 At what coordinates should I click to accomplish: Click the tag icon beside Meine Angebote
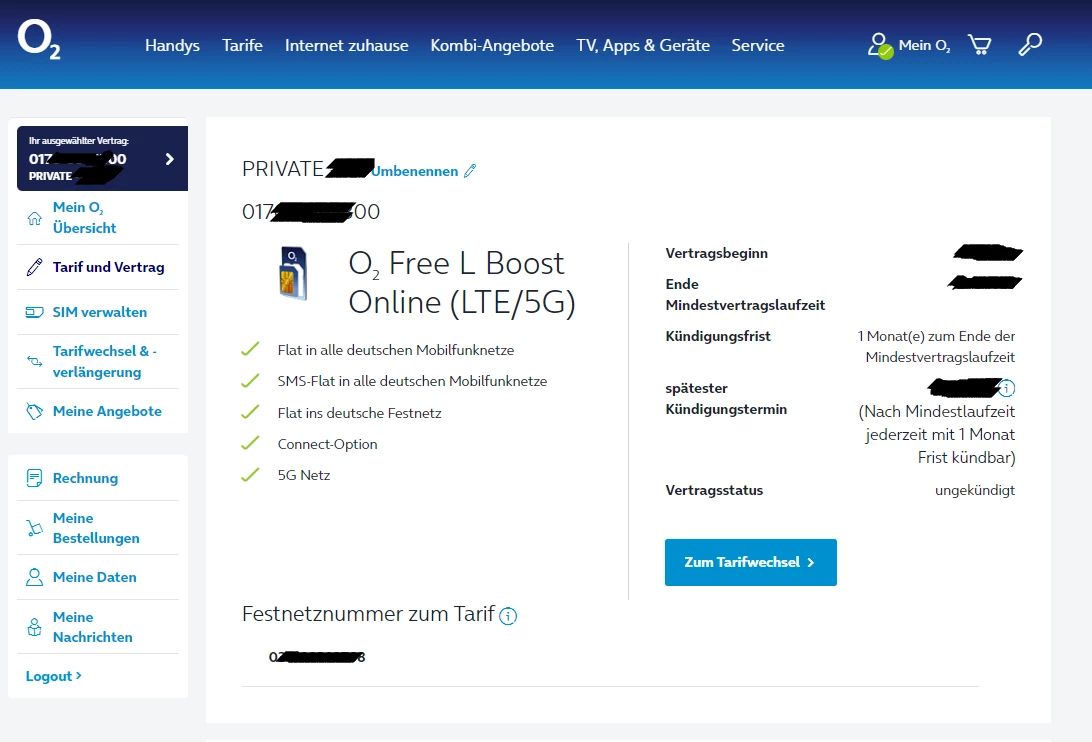pyautogui.click(x=34, y=411)
